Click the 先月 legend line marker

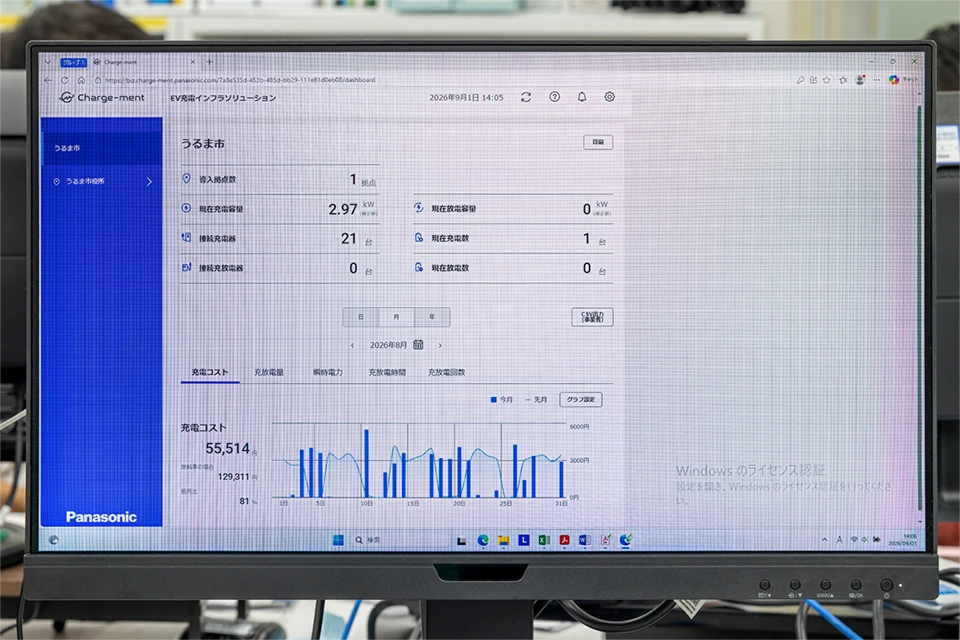pos(528,400)
